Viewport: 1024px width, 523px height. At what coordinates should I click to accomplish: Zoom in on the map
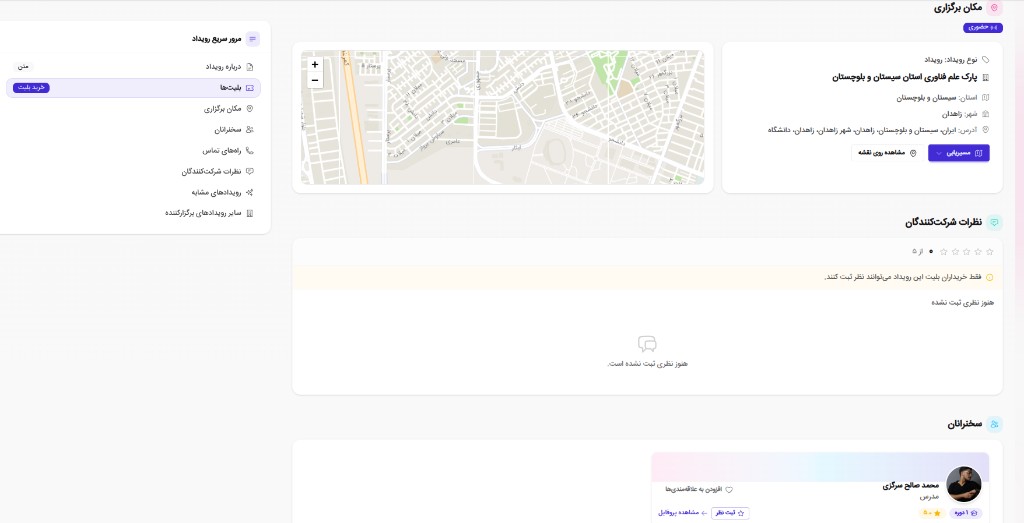[x=315, y=65]
